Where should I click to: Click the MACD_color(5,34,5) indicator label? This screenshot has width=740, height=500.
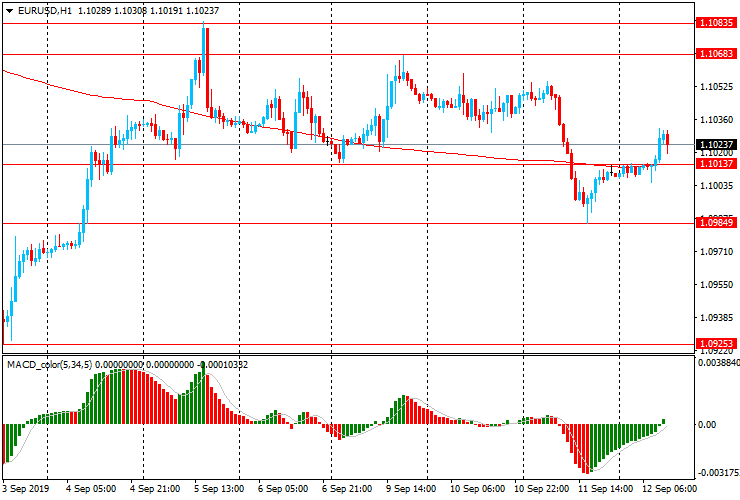[50, 365]
